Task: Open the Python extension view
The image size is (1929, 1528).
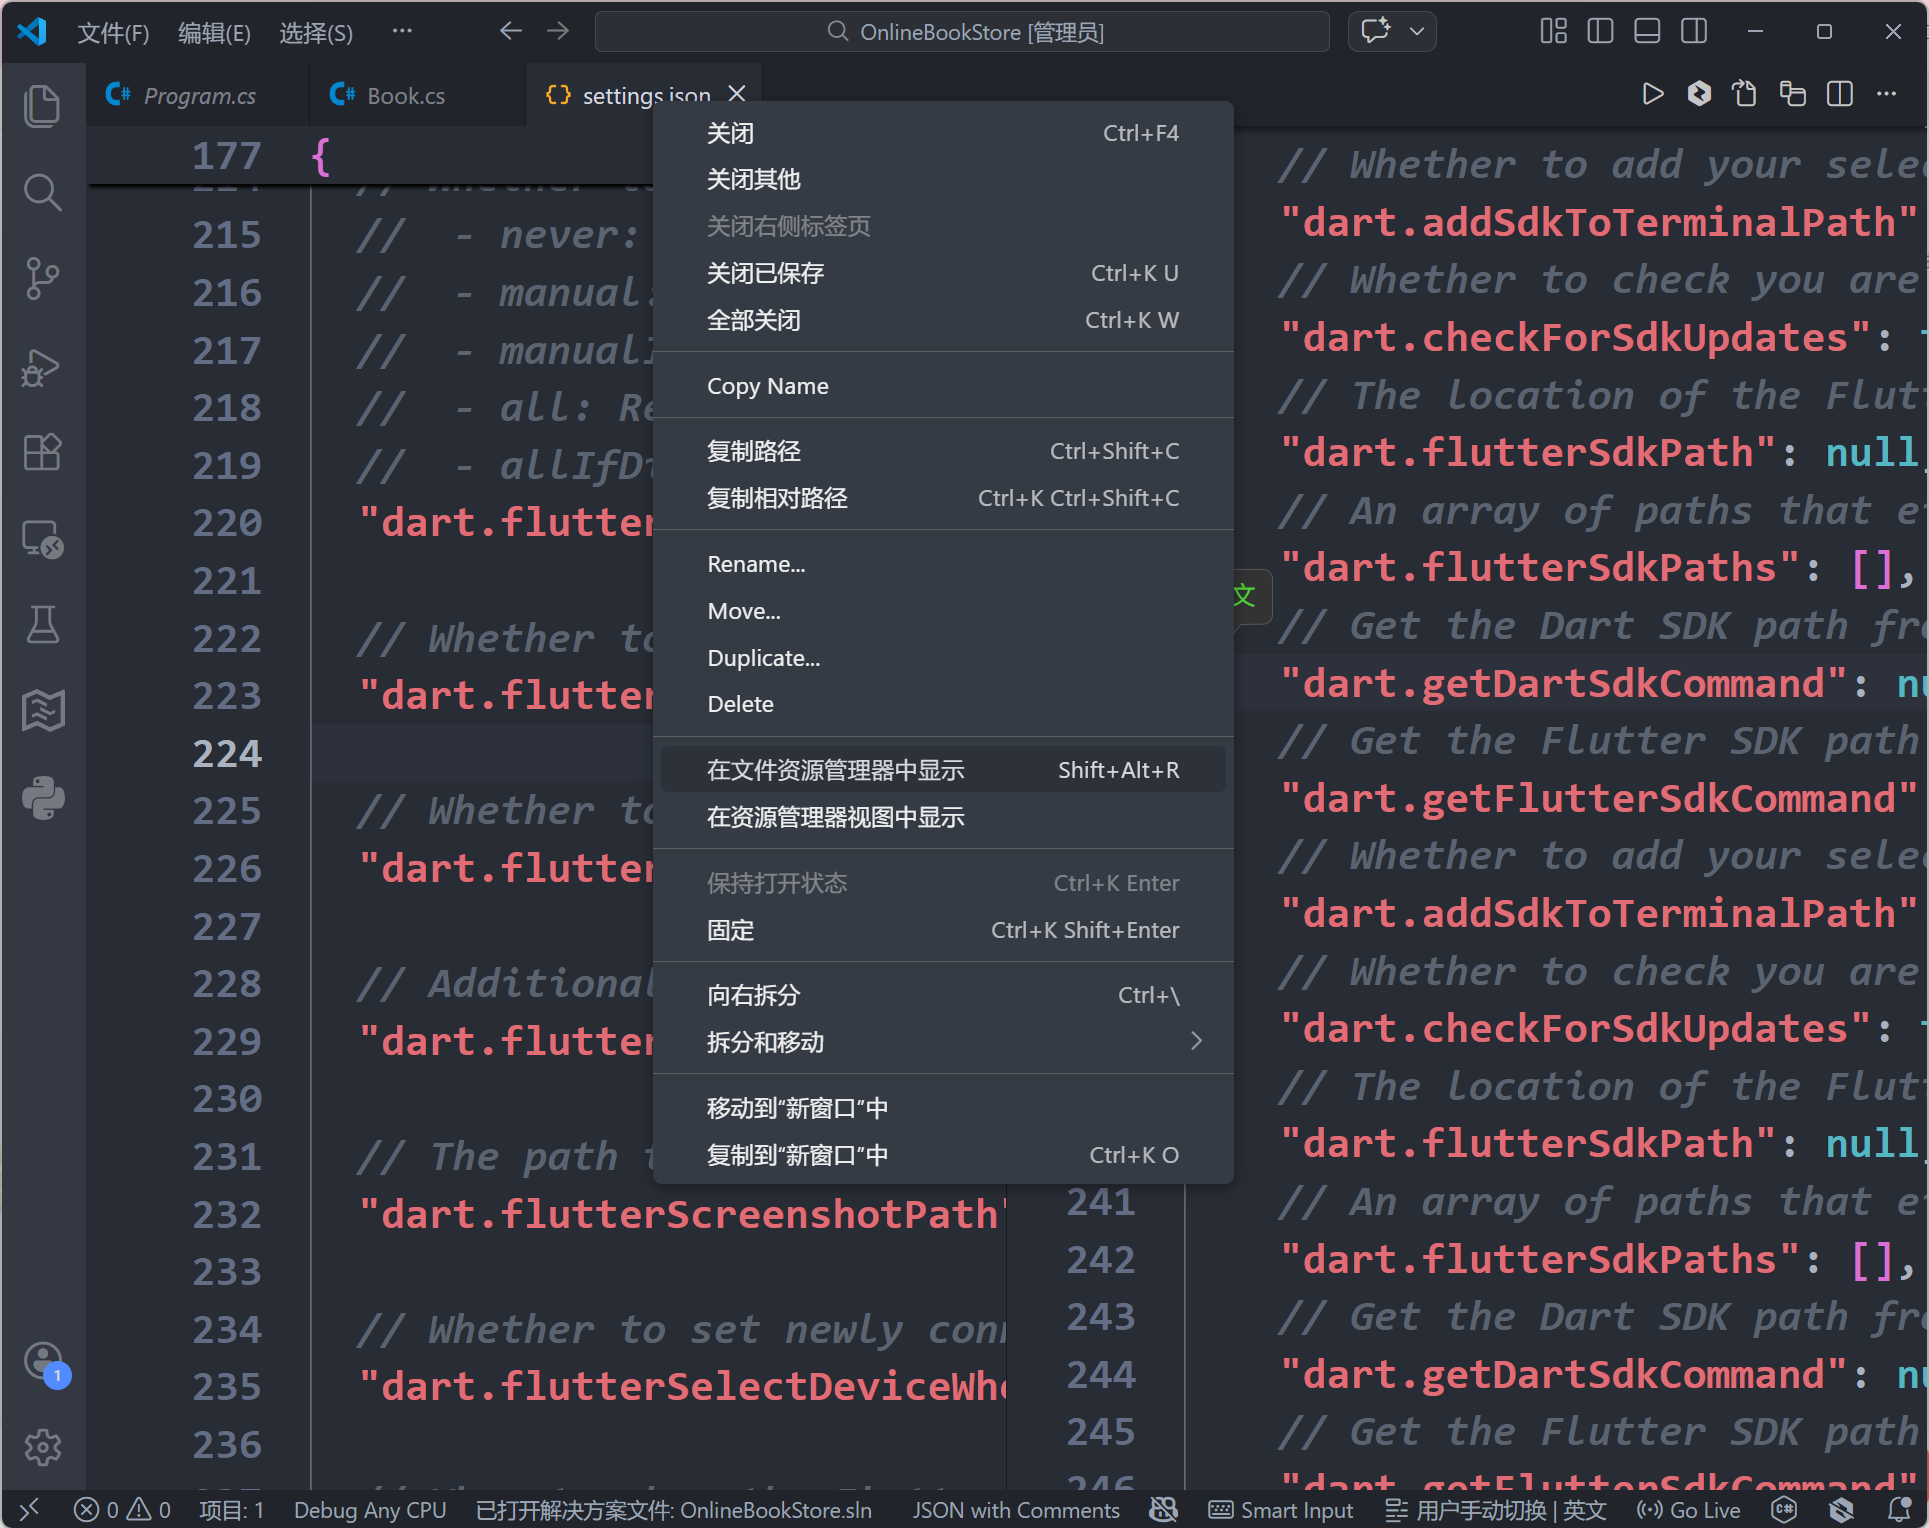Action: click(x=42, y=798)
